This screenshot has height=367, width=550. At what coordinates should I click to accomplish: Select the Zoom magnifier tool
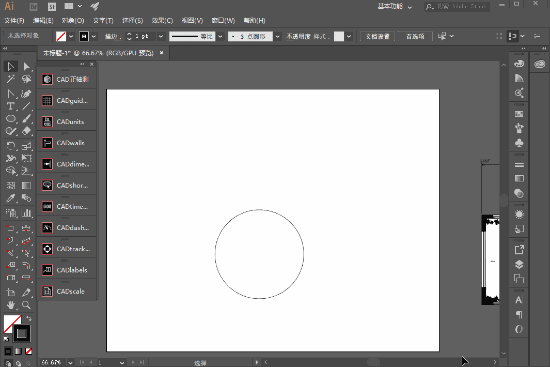(x=26, y=305)
